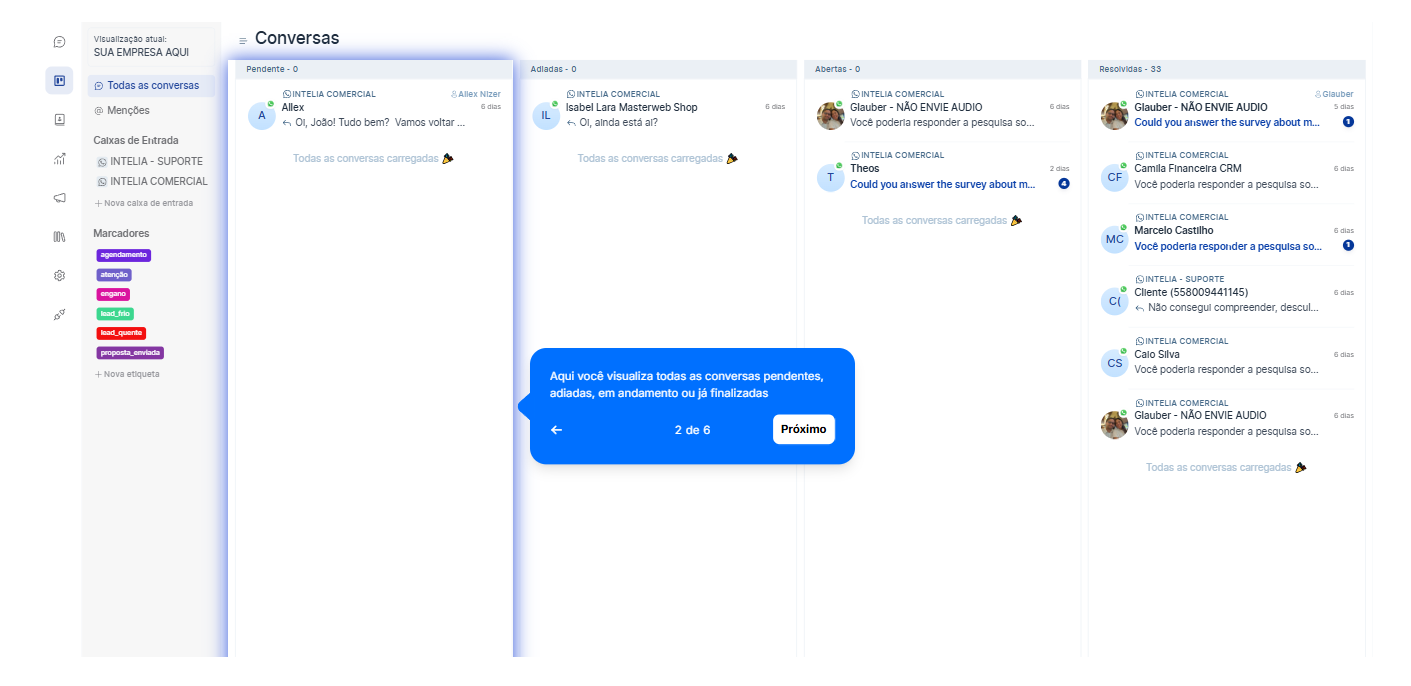
Task: Open the contacts icon in left sidebar
Action: coord(59,119)
